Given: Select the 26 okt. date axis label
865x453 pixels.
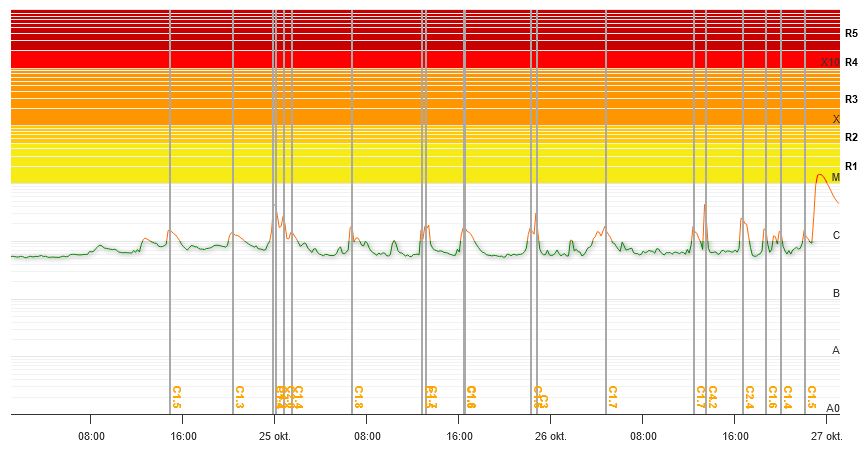Looking at the screenshot, I should pos(550,436).
